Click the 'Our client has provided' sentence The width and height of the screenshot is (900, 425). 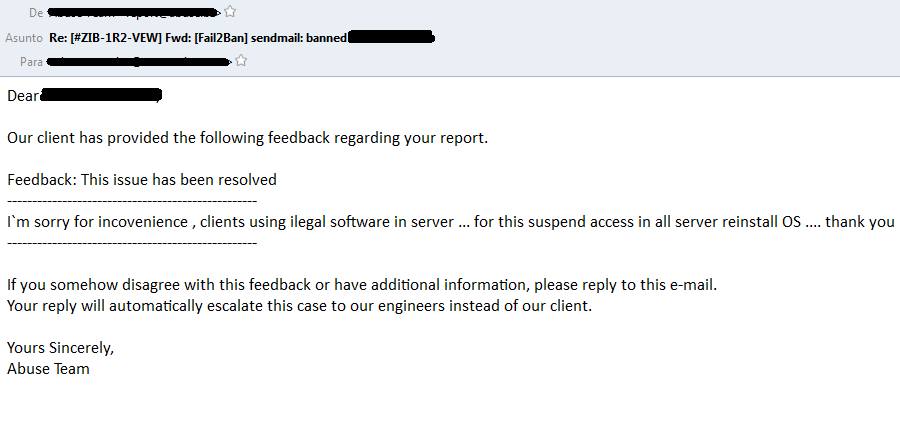tap(247, 138)
